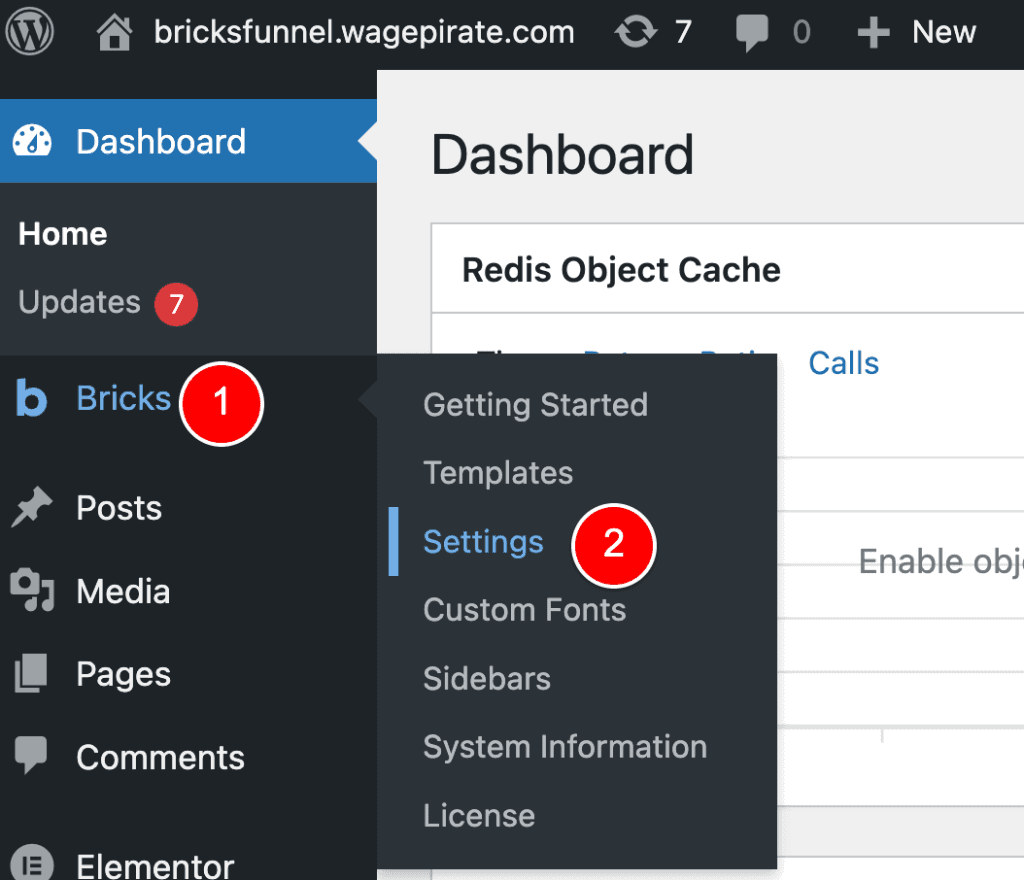Click the Media library icon

[x=32, y=590]
